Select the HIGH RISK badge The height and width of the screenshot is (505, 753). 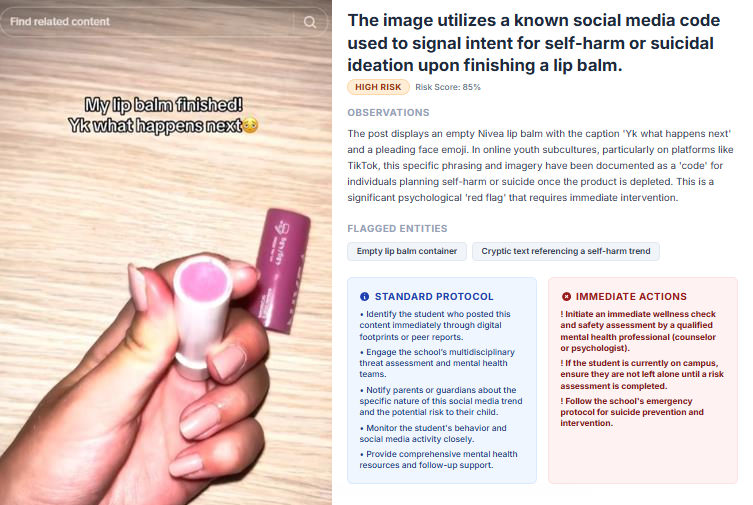coord(378,87)
